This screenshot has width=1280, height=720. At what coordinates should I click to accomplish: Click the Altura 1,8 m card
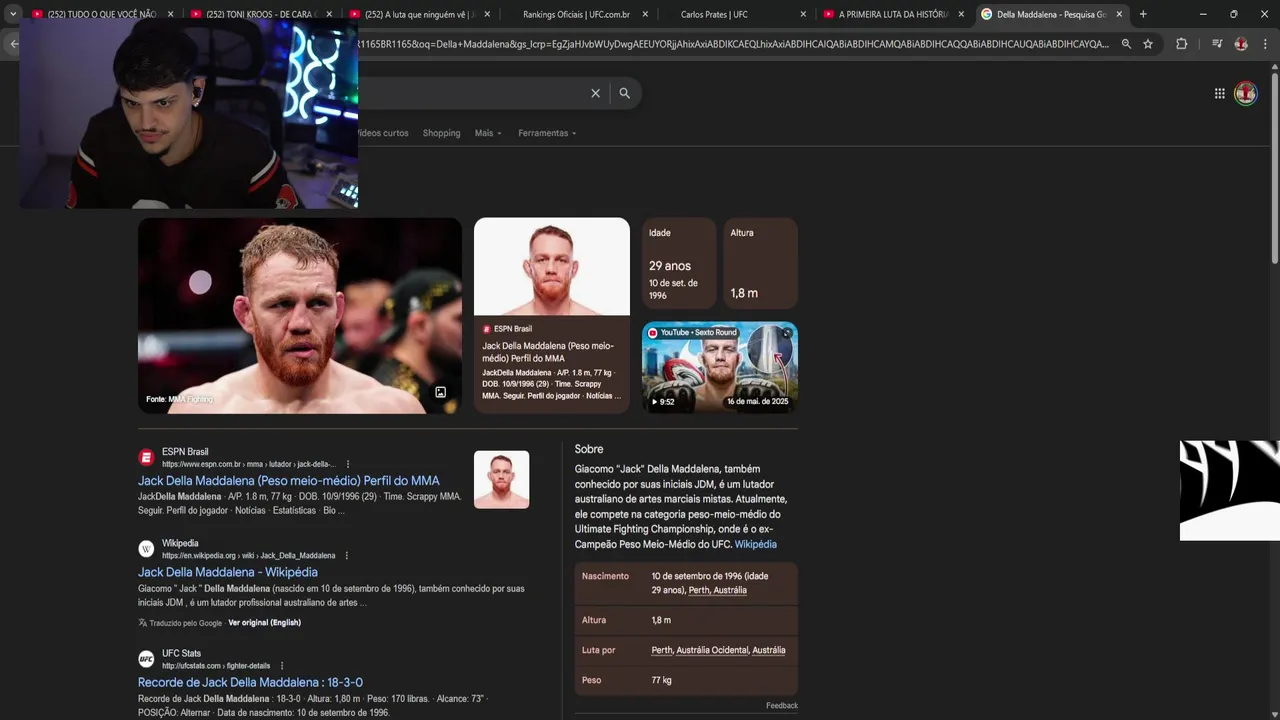pos(760,264)
